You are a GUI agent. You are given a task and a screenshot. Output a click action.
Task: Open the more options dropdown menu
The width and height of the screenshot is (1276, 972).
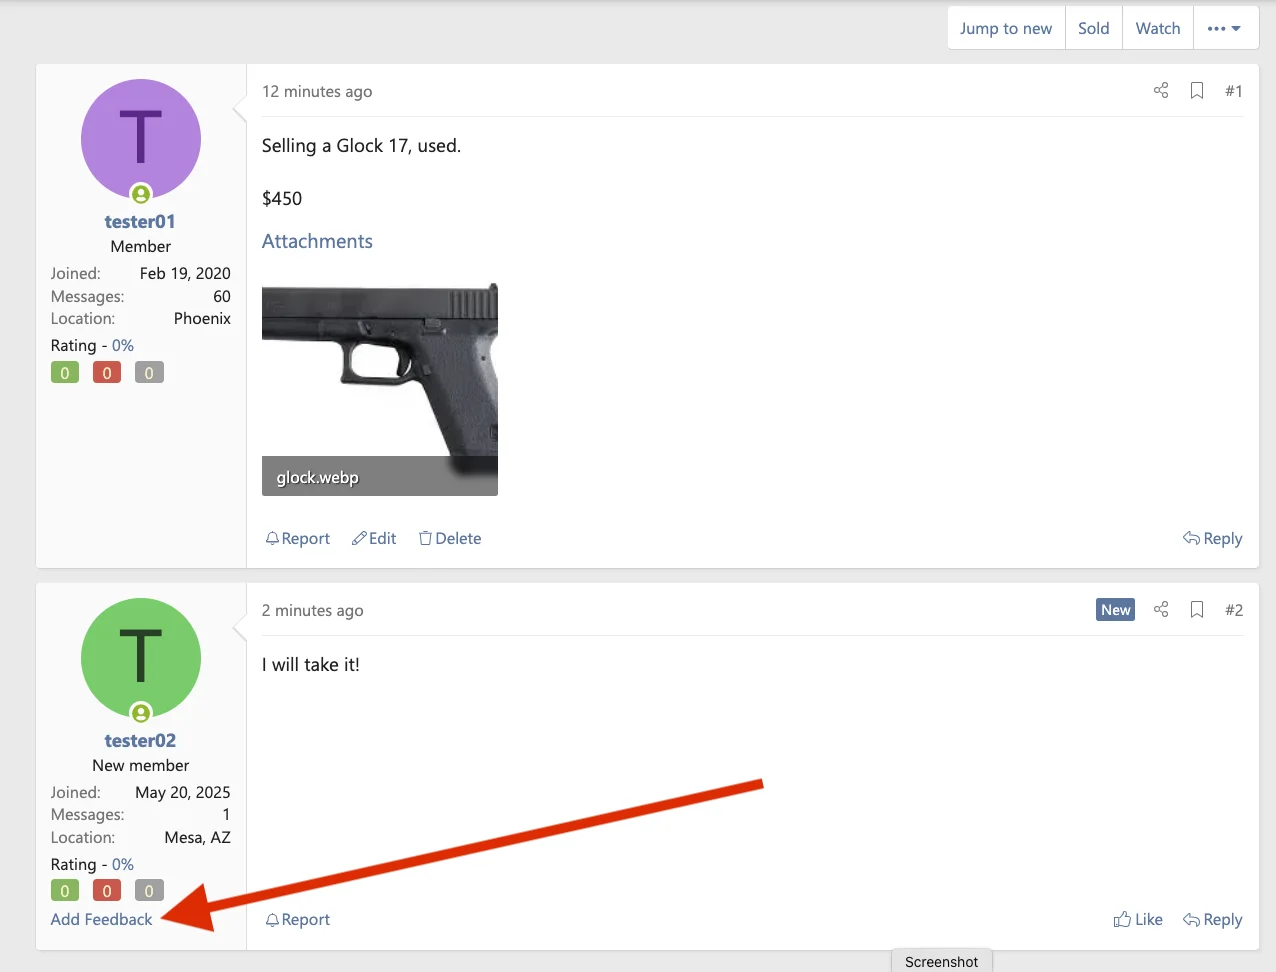1225,29
